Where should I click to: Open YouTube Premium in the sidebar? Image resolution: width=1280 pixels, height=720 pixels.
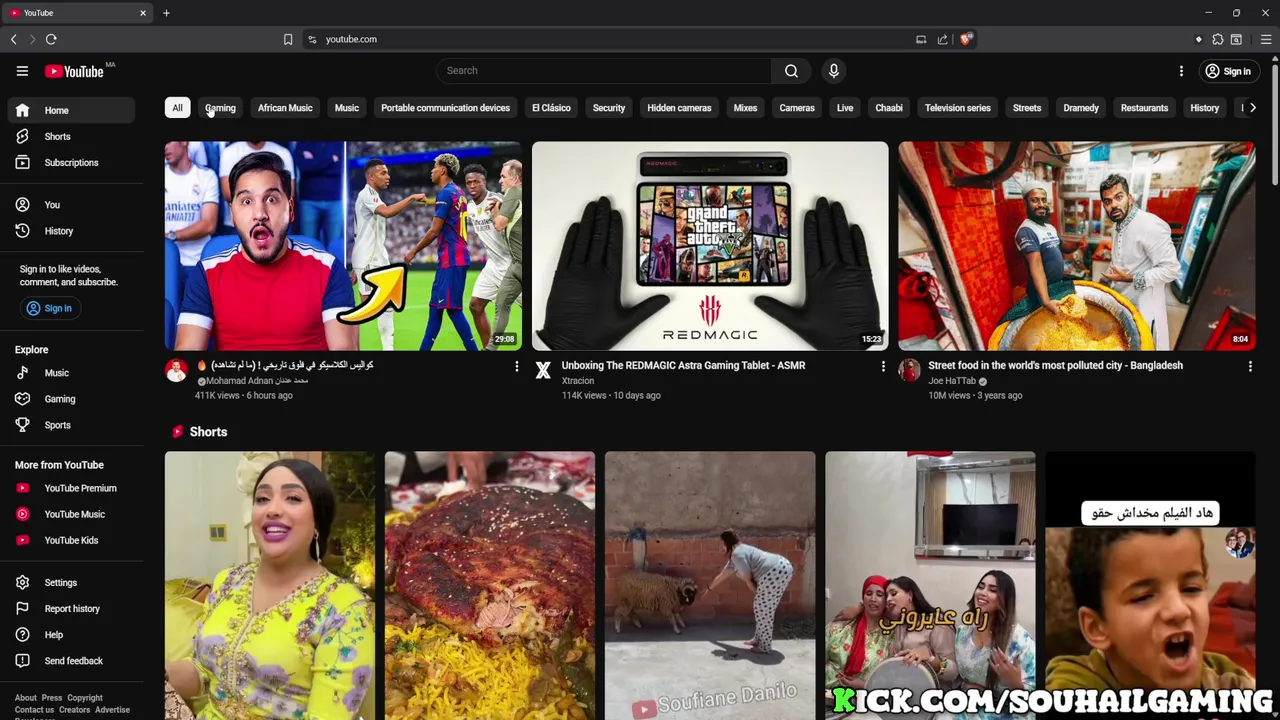(70, 488)
